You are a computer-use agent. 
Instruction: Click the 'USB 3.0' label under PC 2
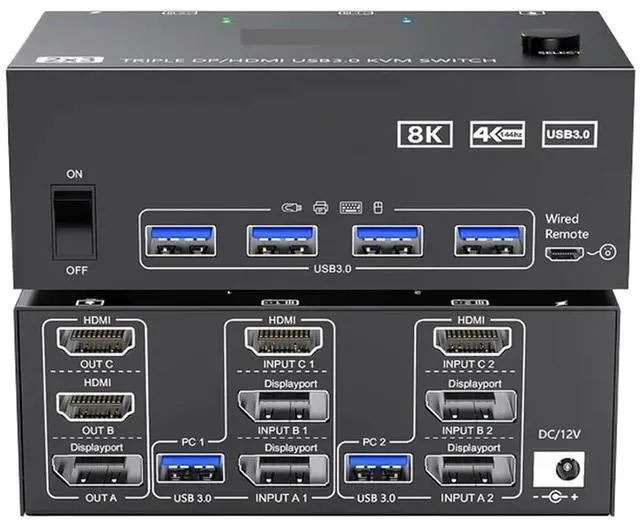(x=376, y=498)
